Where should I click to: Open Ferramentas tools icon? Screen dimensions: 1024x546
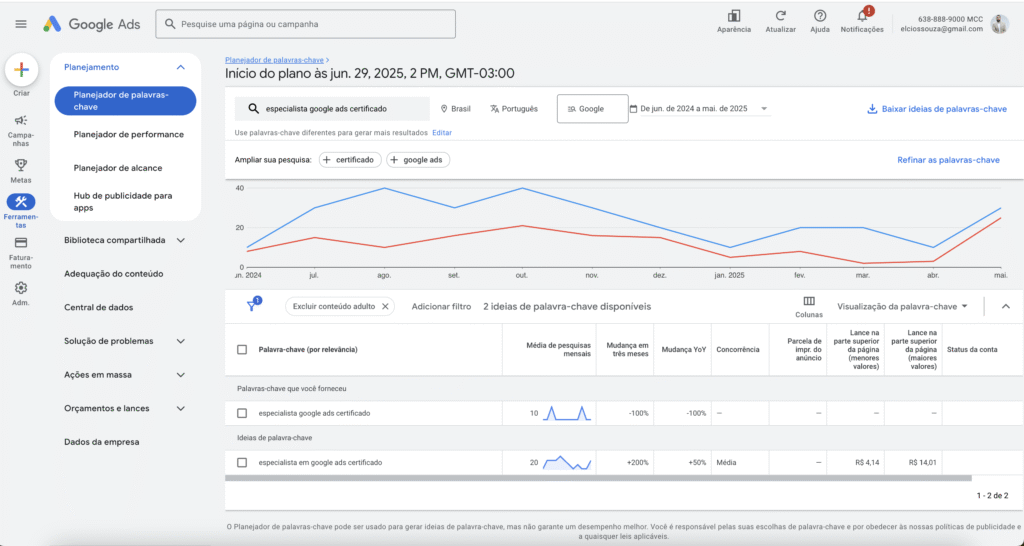click(x=21, y=202)
